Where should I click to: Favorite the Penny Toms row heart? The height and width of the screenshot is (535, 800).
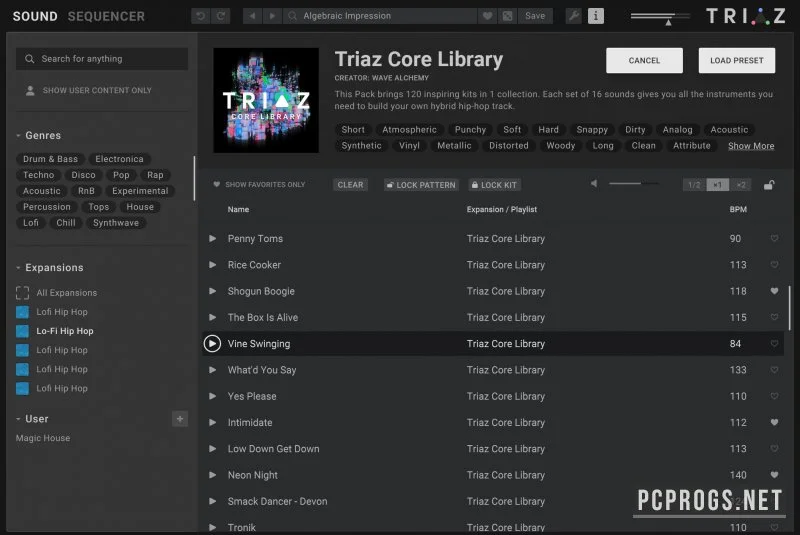[774, 238]
